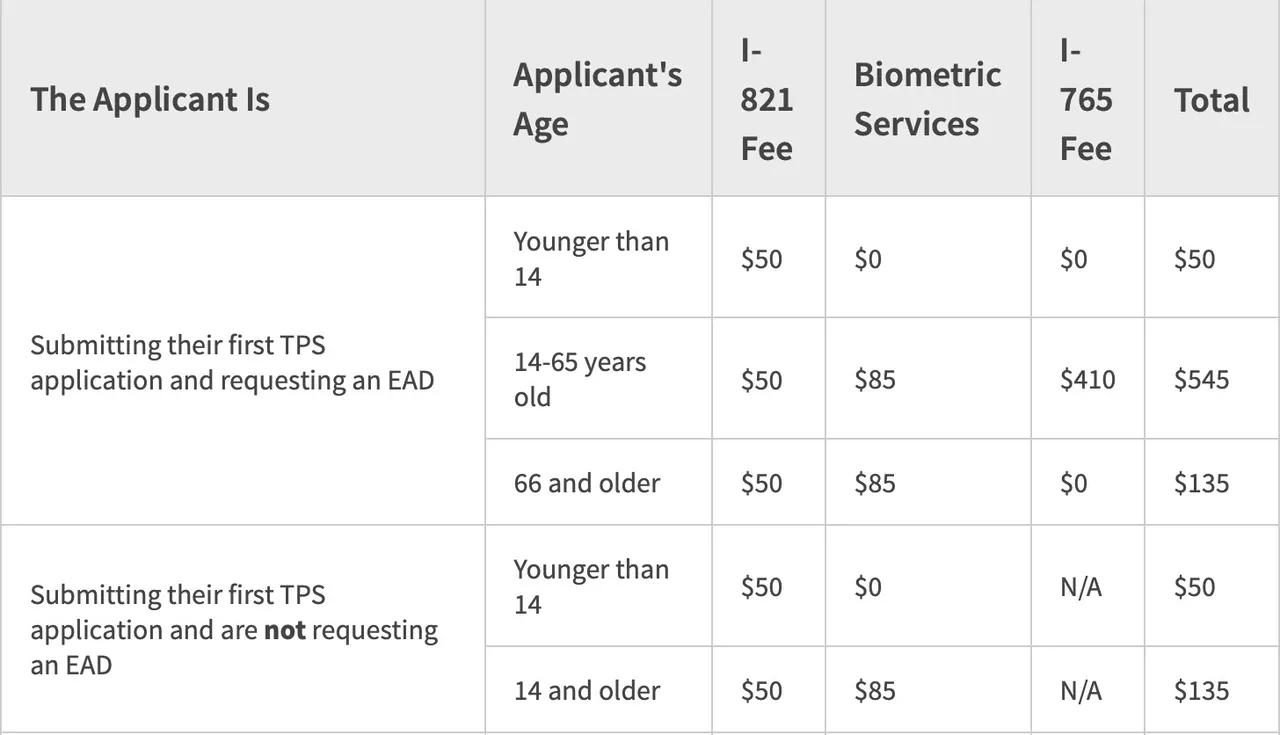Click the "14 and older" age cell
Image resolution: width=1280 pixels, height=735 pixels.
(x=587, y=691)
